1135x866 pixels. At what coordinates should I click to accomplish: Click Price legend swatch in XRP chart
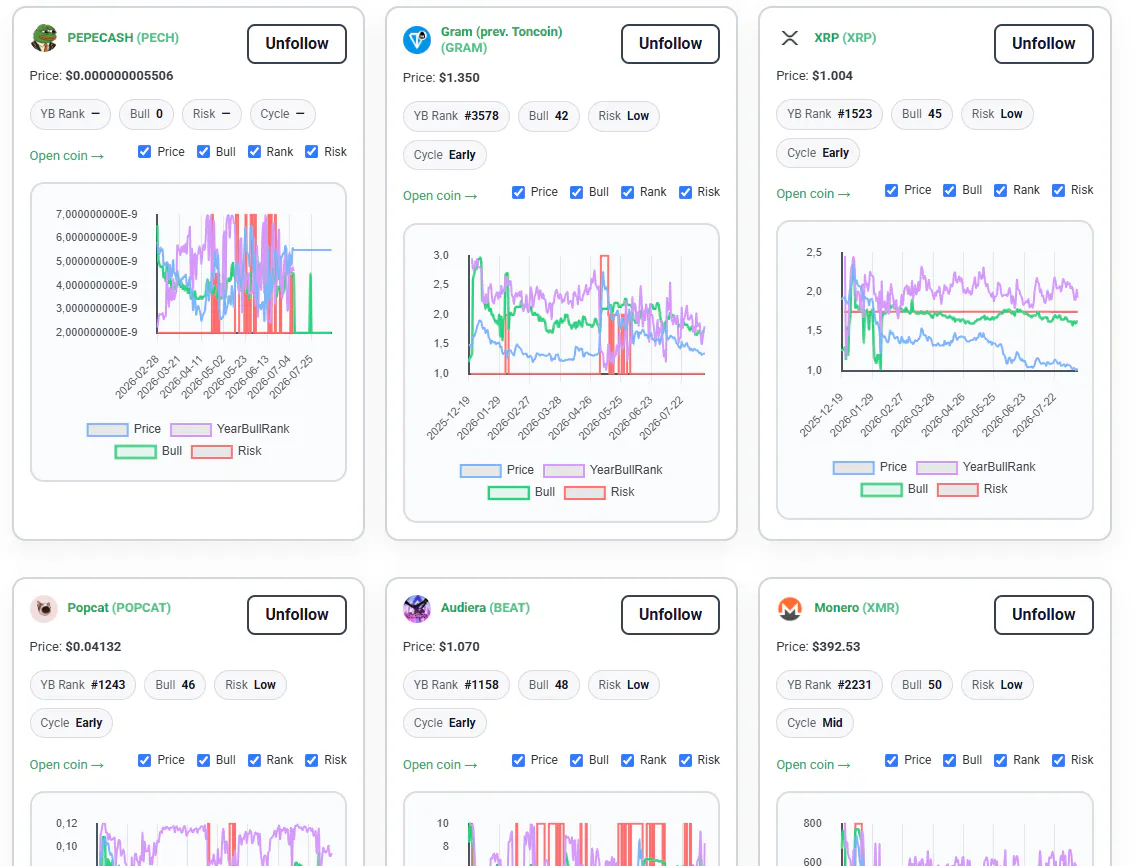(x=853, y=468)
